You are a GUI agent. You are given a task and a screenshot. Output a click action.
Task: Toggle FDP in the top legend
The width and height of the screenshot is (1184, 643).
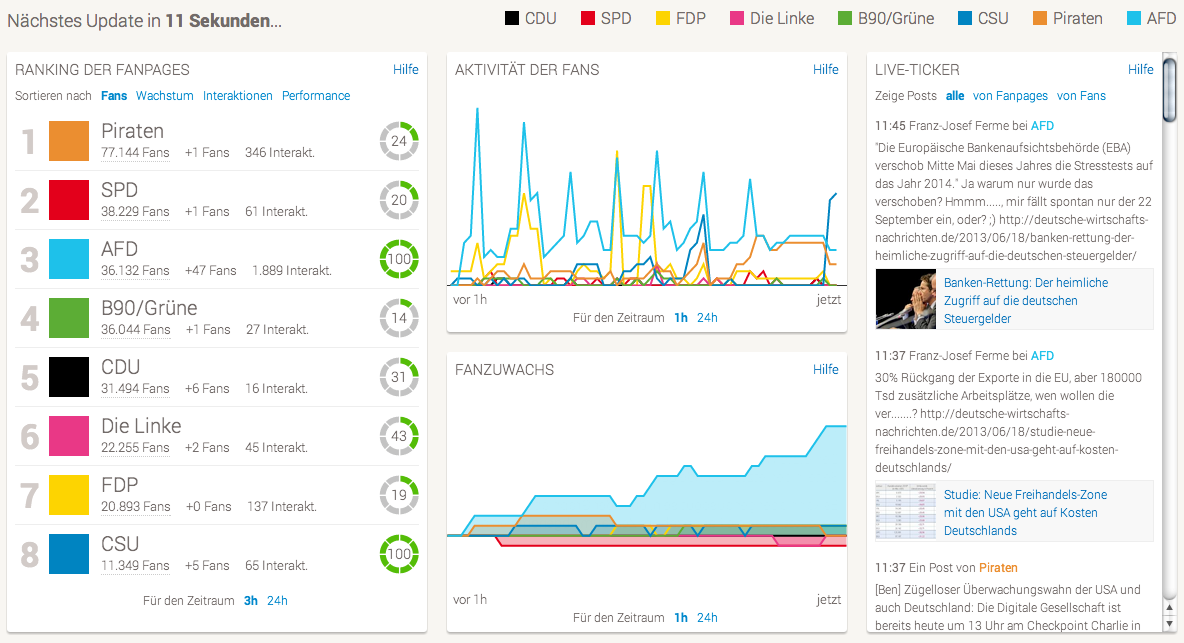pyautogui.click(x=681, y=18)
